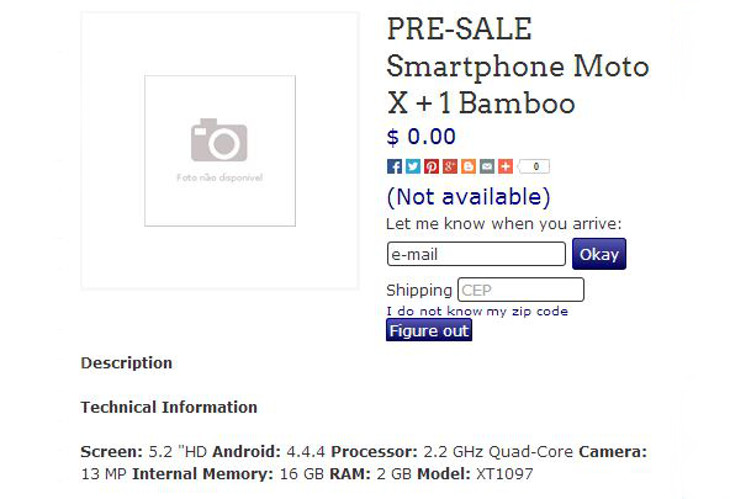730x499 pixels.
Task: Click the Twitter share icon
Action: click(413, 167)
